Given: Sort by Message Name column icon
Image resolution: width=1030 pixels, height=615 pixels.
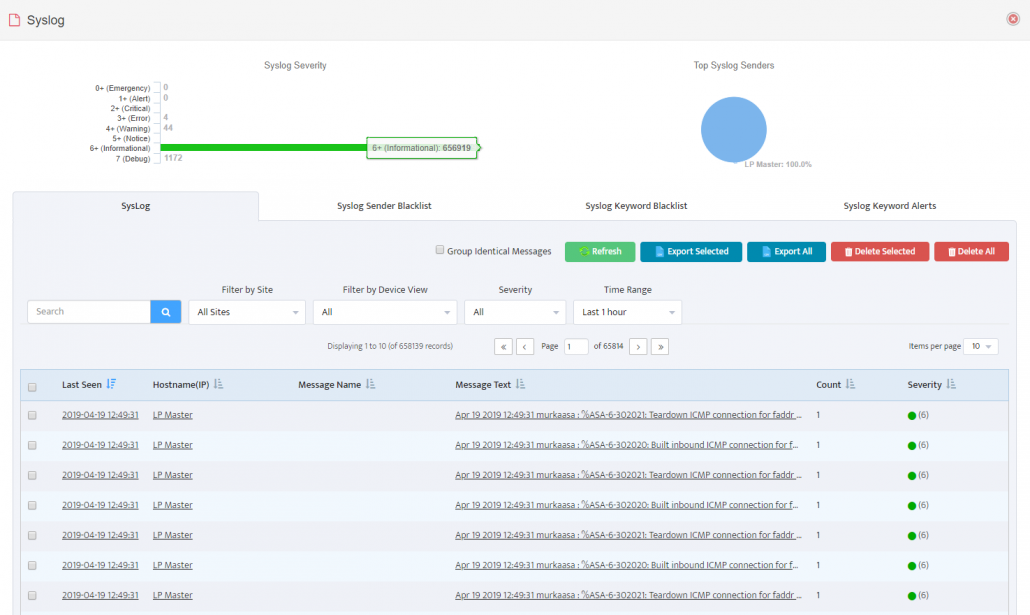Looking at the screenshot, I should 371,384.
